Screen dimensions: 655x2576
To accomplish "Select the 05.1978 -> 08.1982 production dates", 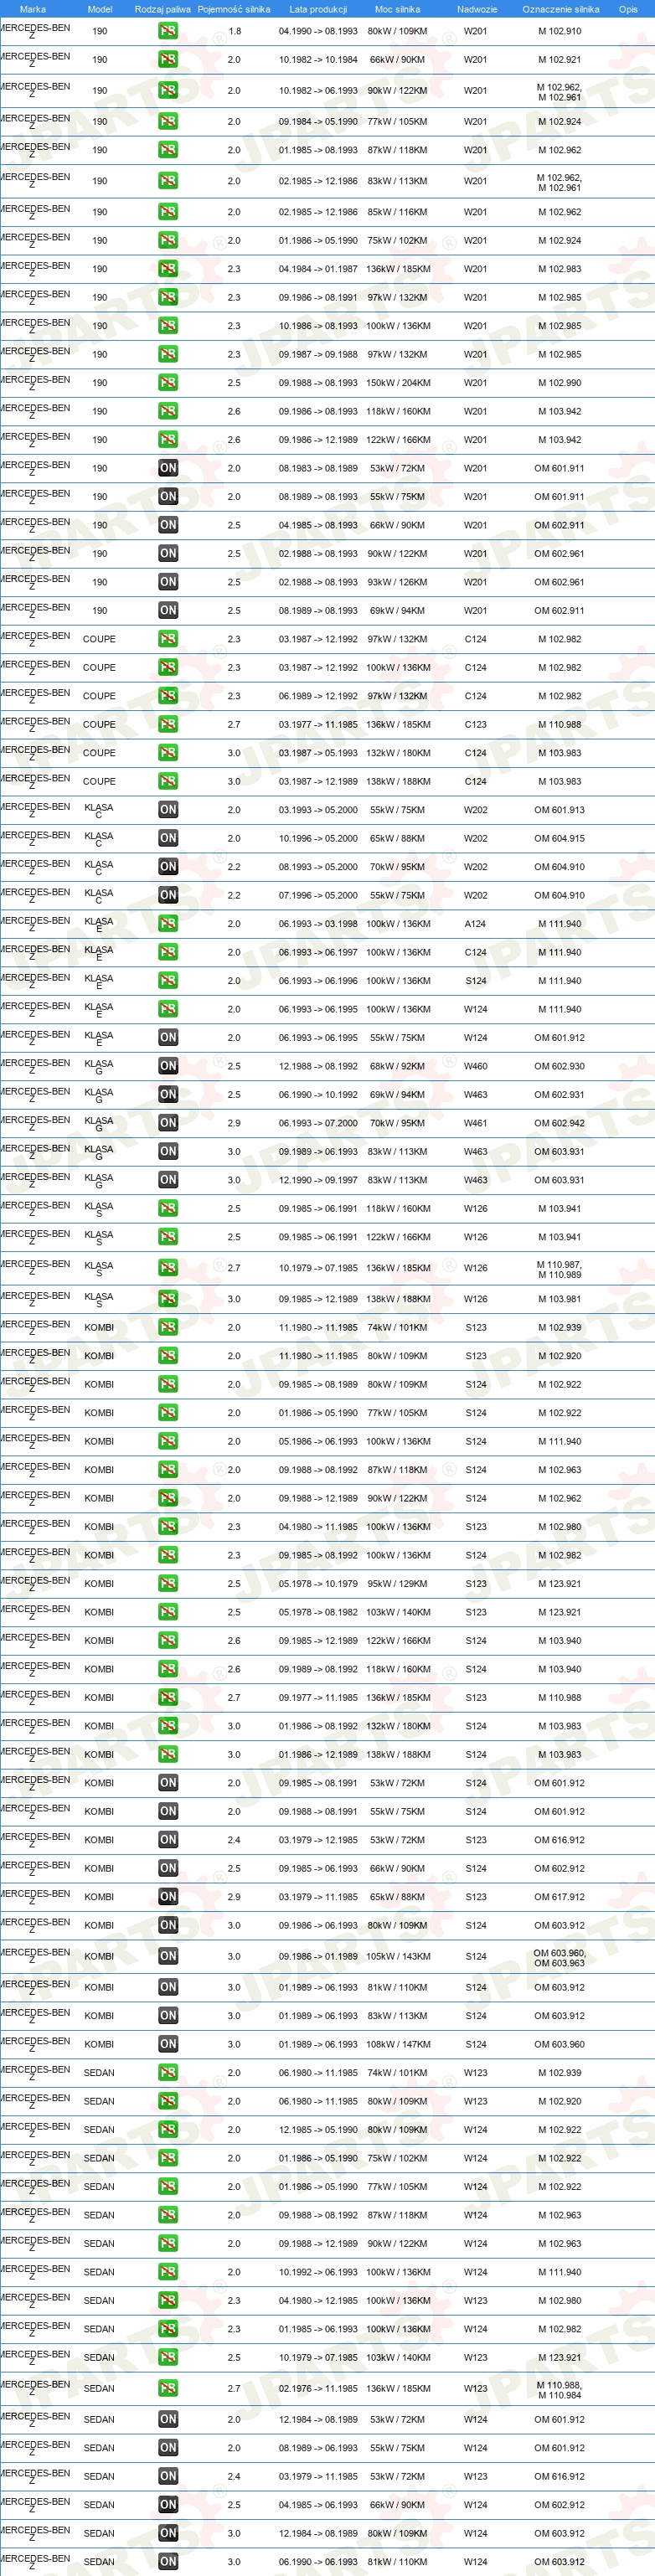I will coord(318,1612).
